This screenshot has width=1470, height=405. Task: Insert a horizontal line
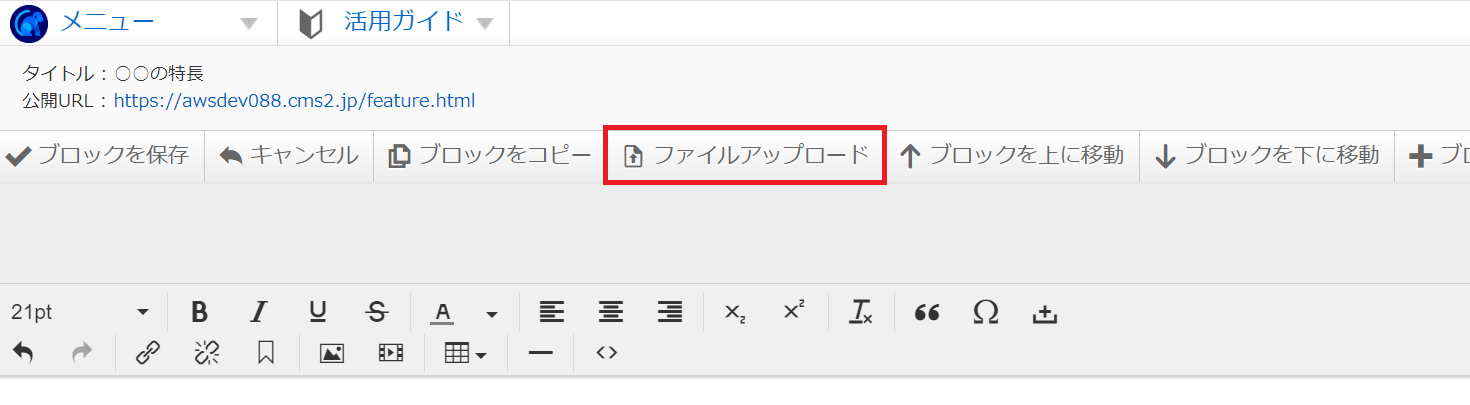pos(540,352)
